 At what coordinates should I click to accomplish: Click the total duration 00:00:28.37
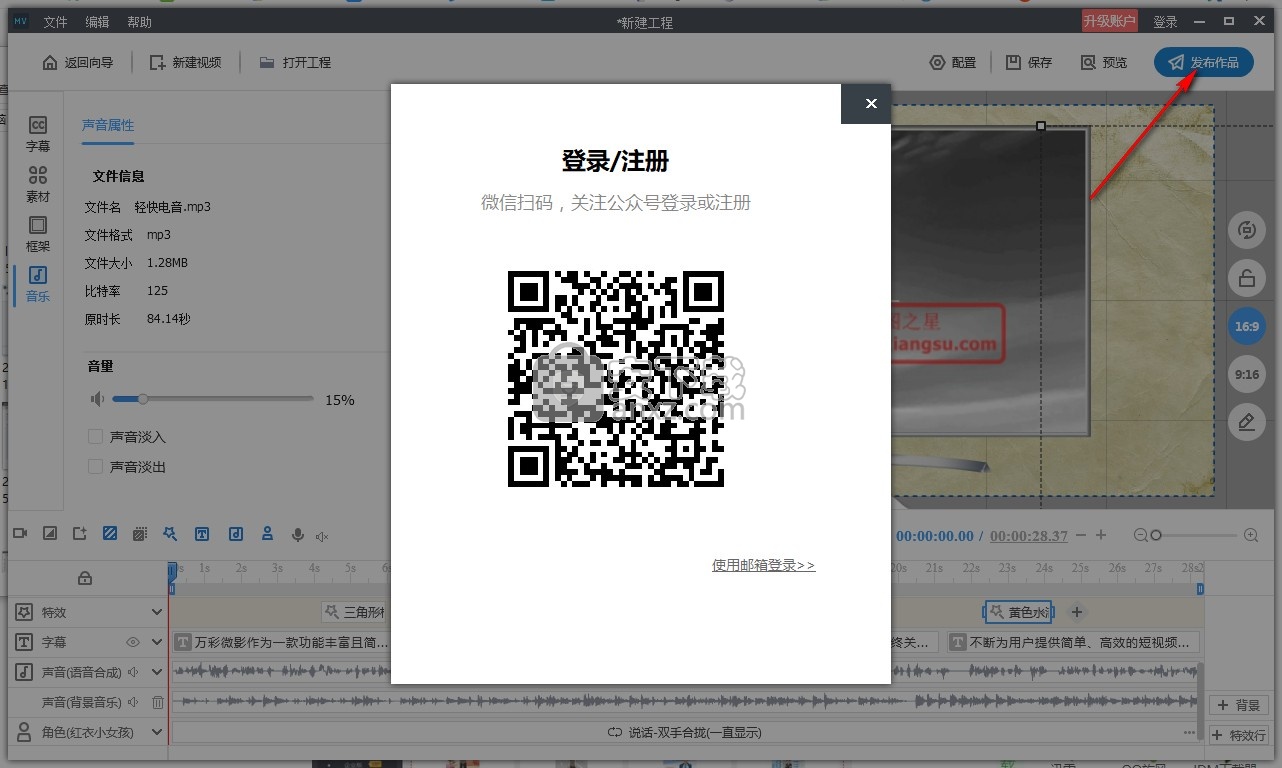(x=1029, y=536)
